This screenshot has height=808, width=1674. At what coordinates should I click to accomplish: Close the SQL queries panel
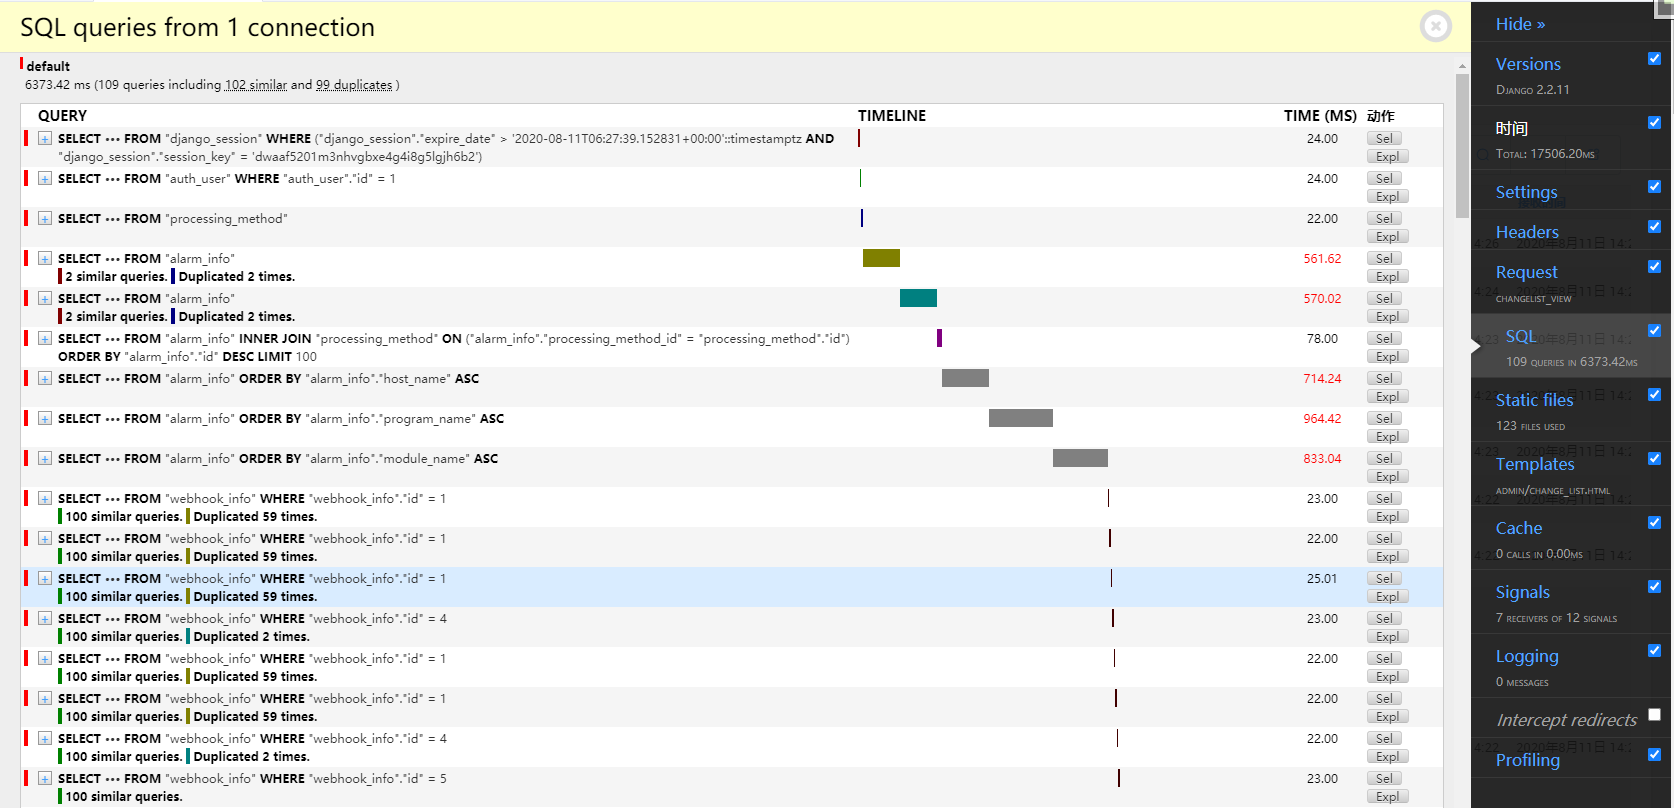pyautogui.click(x=1435, y=26)
